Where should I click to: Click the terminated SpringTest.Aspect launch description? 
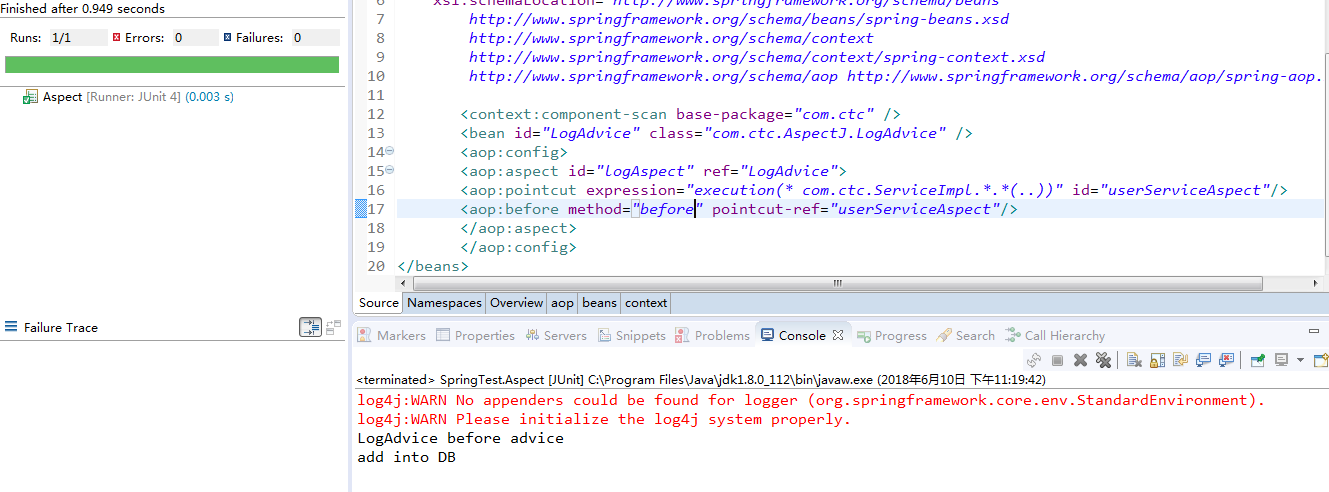pos(701,380)
